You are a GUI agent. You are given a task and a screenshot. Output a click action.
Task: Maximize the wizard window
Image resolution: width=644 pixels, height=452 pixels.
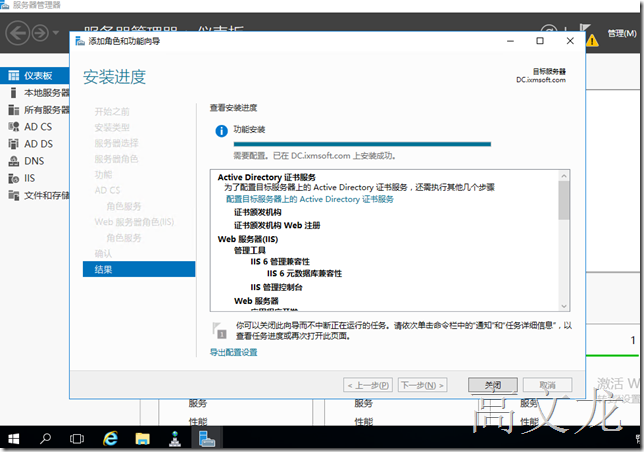(x=540, y=41)
